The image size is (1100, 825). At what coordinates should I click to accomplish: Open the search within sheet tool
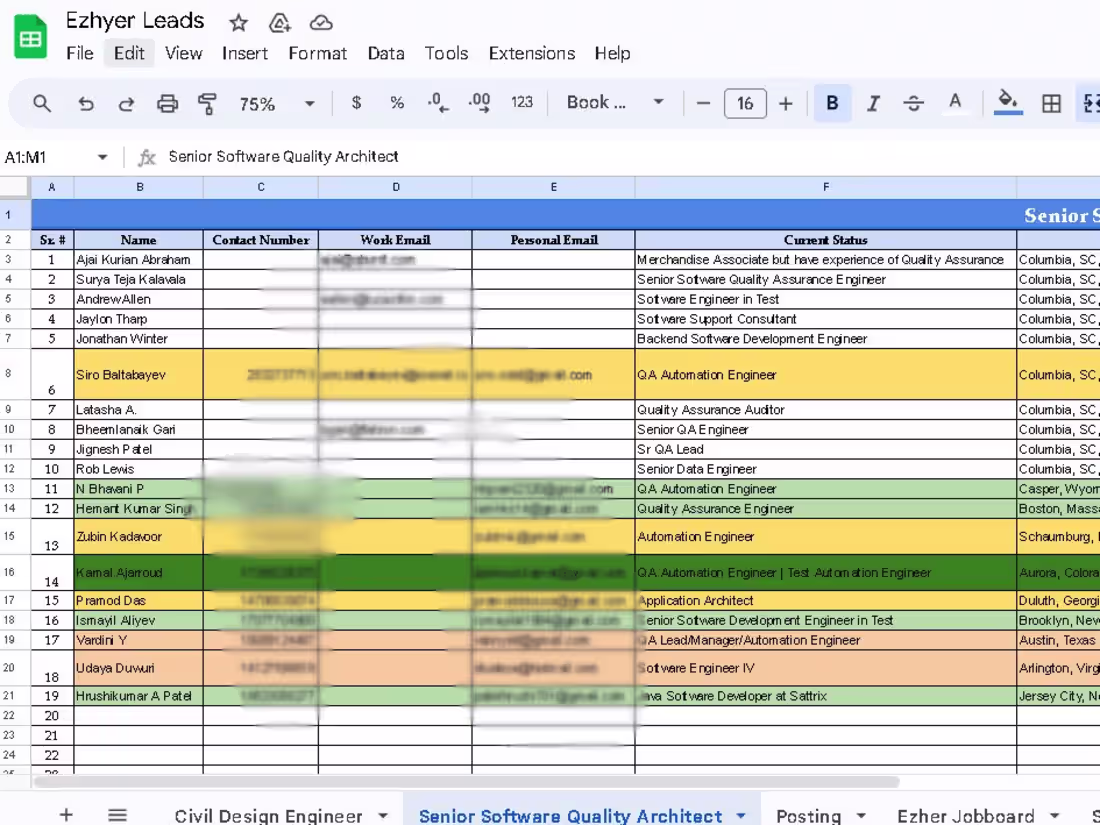(x=41, y=102)
